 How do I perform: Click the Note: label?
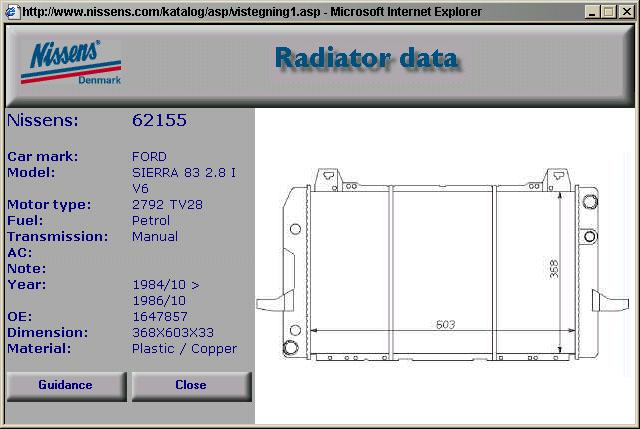pyautogui.click(x=27, y=269)
